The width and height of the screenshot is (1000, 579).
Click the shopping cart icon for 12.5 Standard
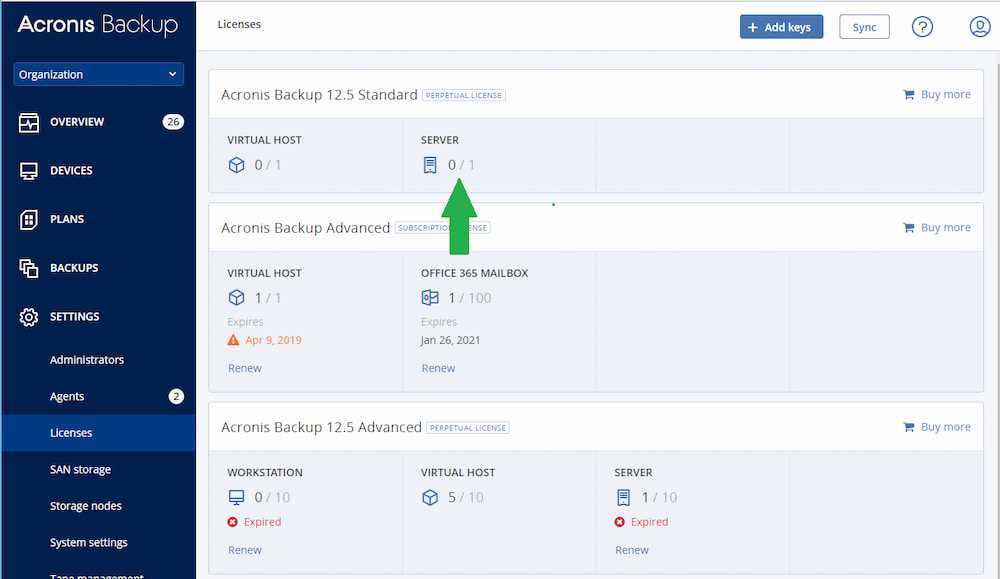coord(908,95)
